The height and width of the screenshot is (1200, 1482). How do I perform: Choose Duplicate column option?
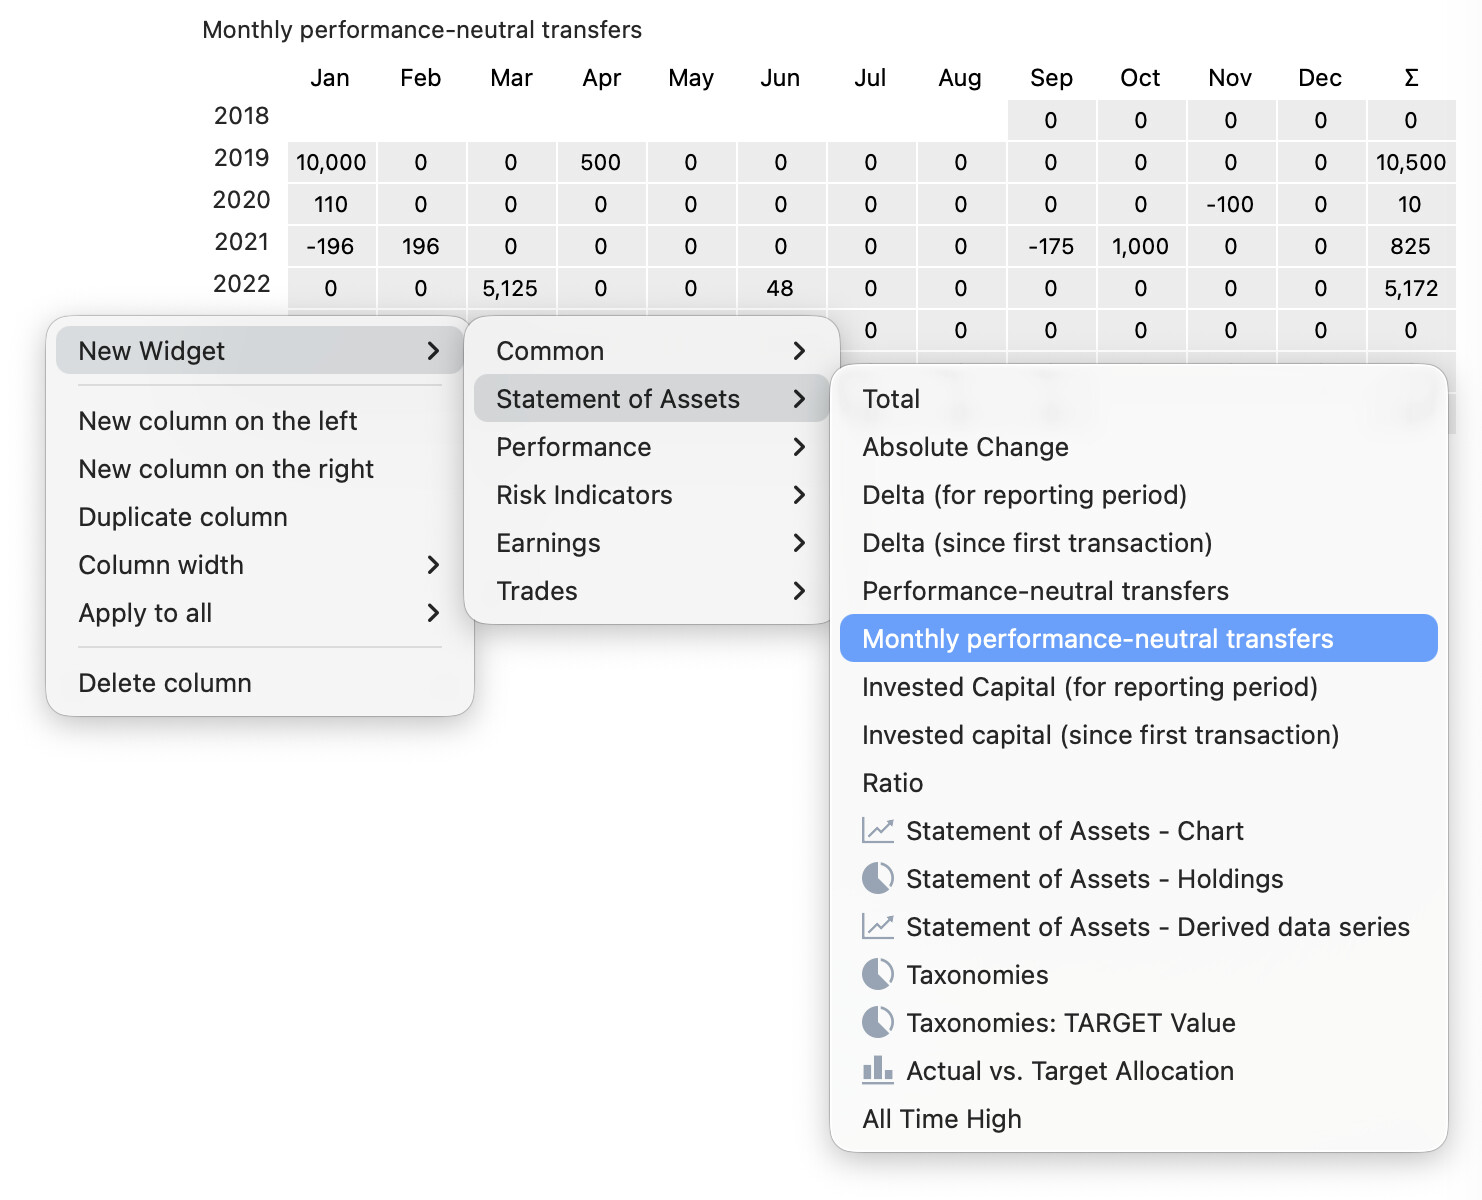tap(183, 517)
